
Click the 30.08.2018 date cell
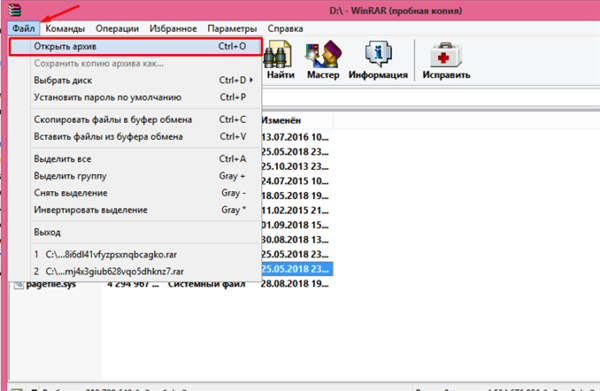point(295,240)
